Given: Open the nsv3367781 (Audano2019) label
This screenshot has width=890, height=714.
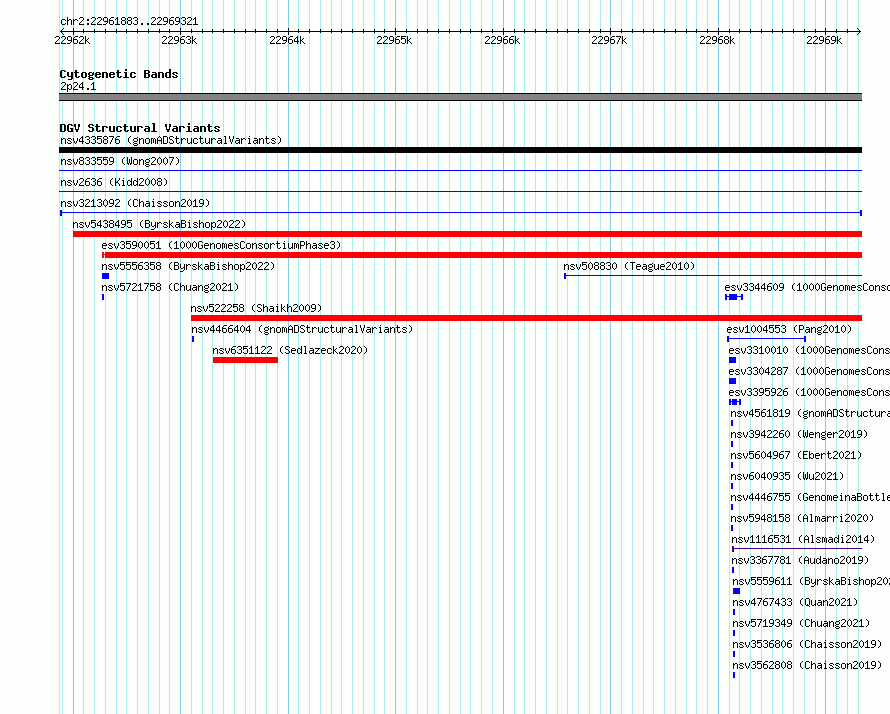Looking at the screenshot, I should [800, 560].
